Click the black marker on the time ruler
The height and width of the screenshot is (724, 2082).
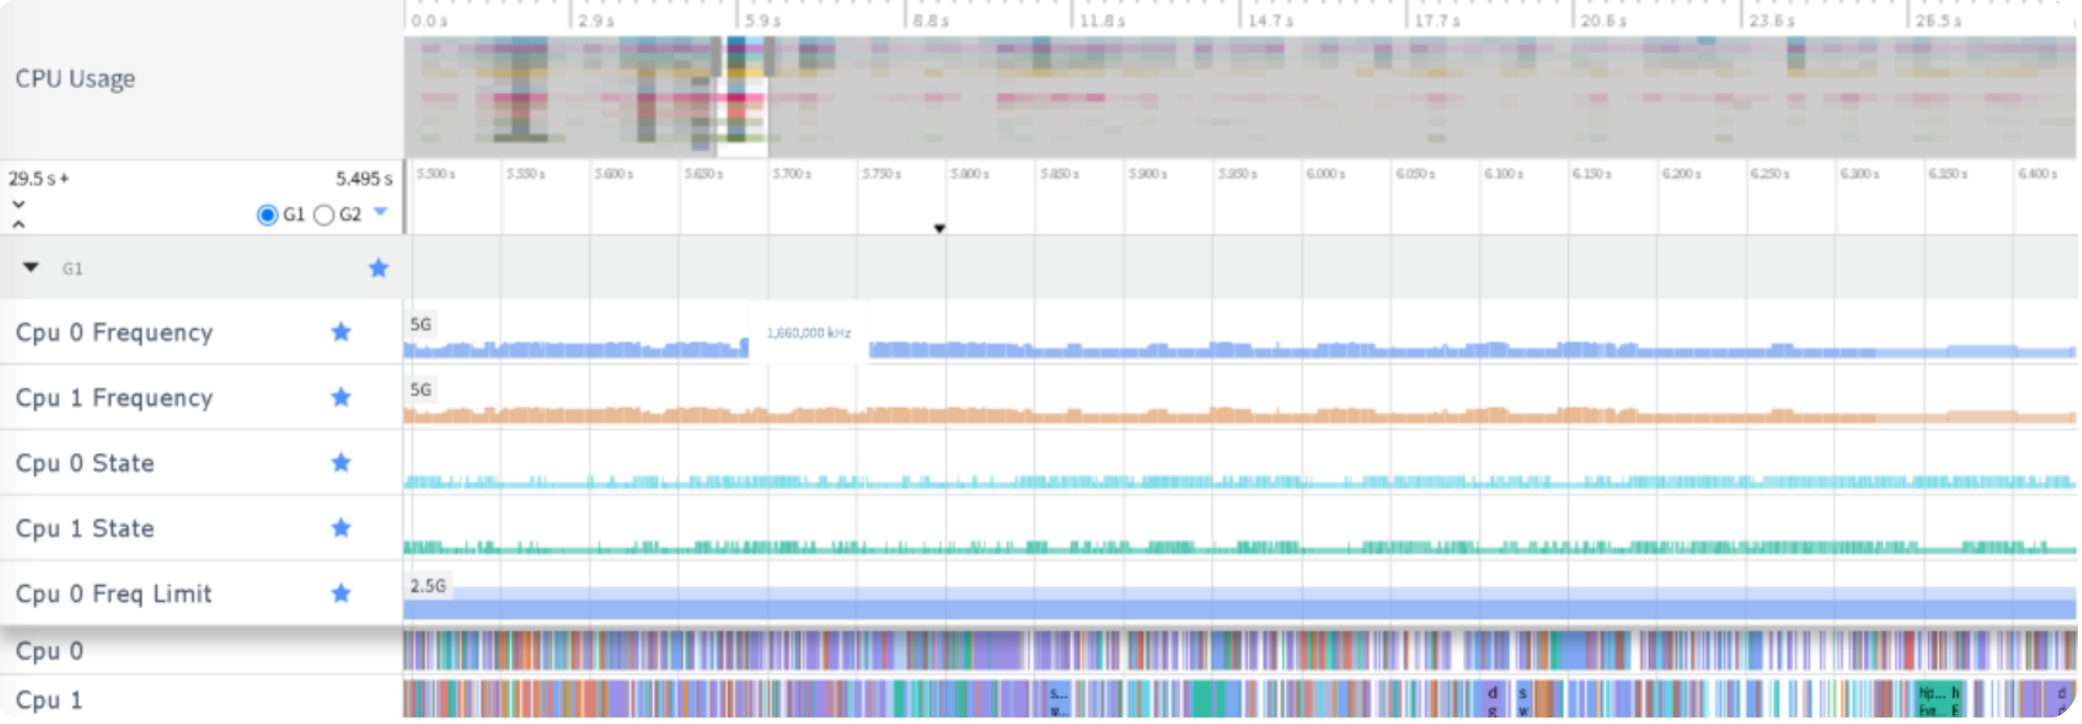coord(939,229)
